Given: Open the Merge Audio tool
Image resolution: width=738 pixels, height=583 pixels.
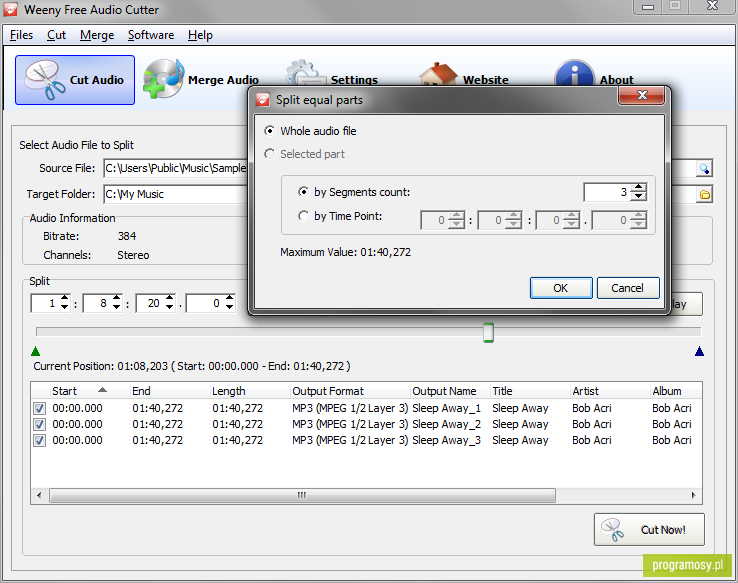Looking at the screenshot, I should [x=201, y=79].
